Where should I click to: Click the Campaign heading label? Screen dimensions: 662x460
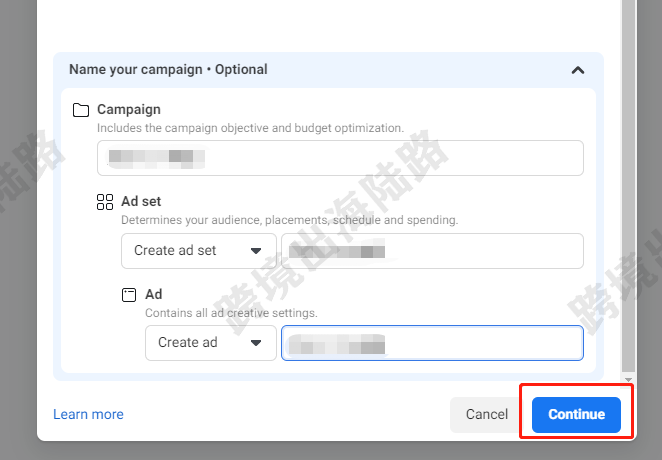(x=129, y=109)
